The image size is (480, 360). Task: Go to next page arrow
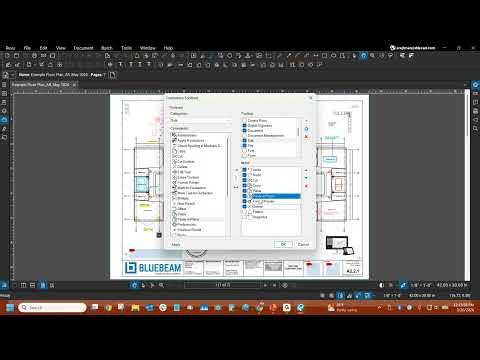[x=265, y=285]
